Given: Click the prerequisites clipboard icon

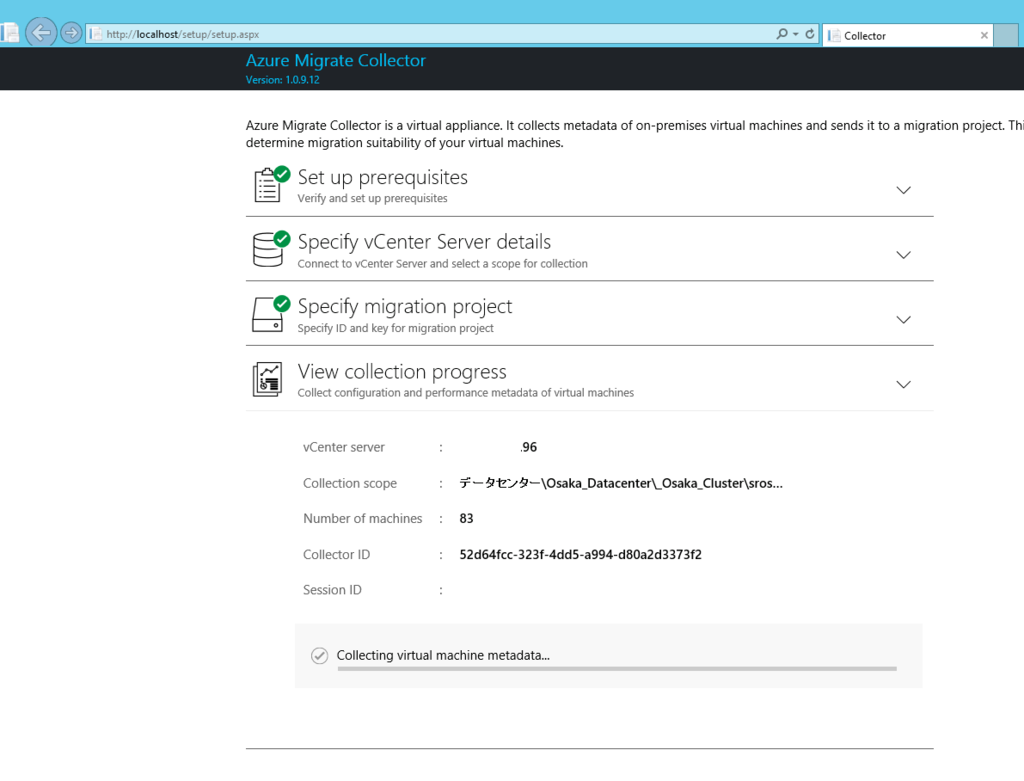Looking at the screenshot, I should coord(271,184).
